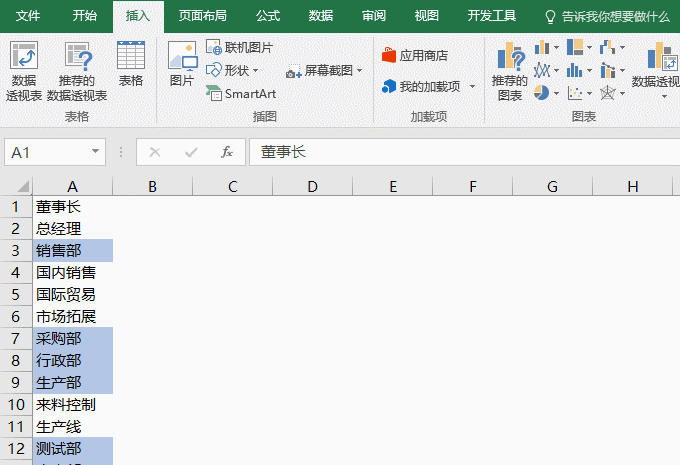Insert a line chart
The height and width of the screenshot is (465, 680).
coord(542,70)
